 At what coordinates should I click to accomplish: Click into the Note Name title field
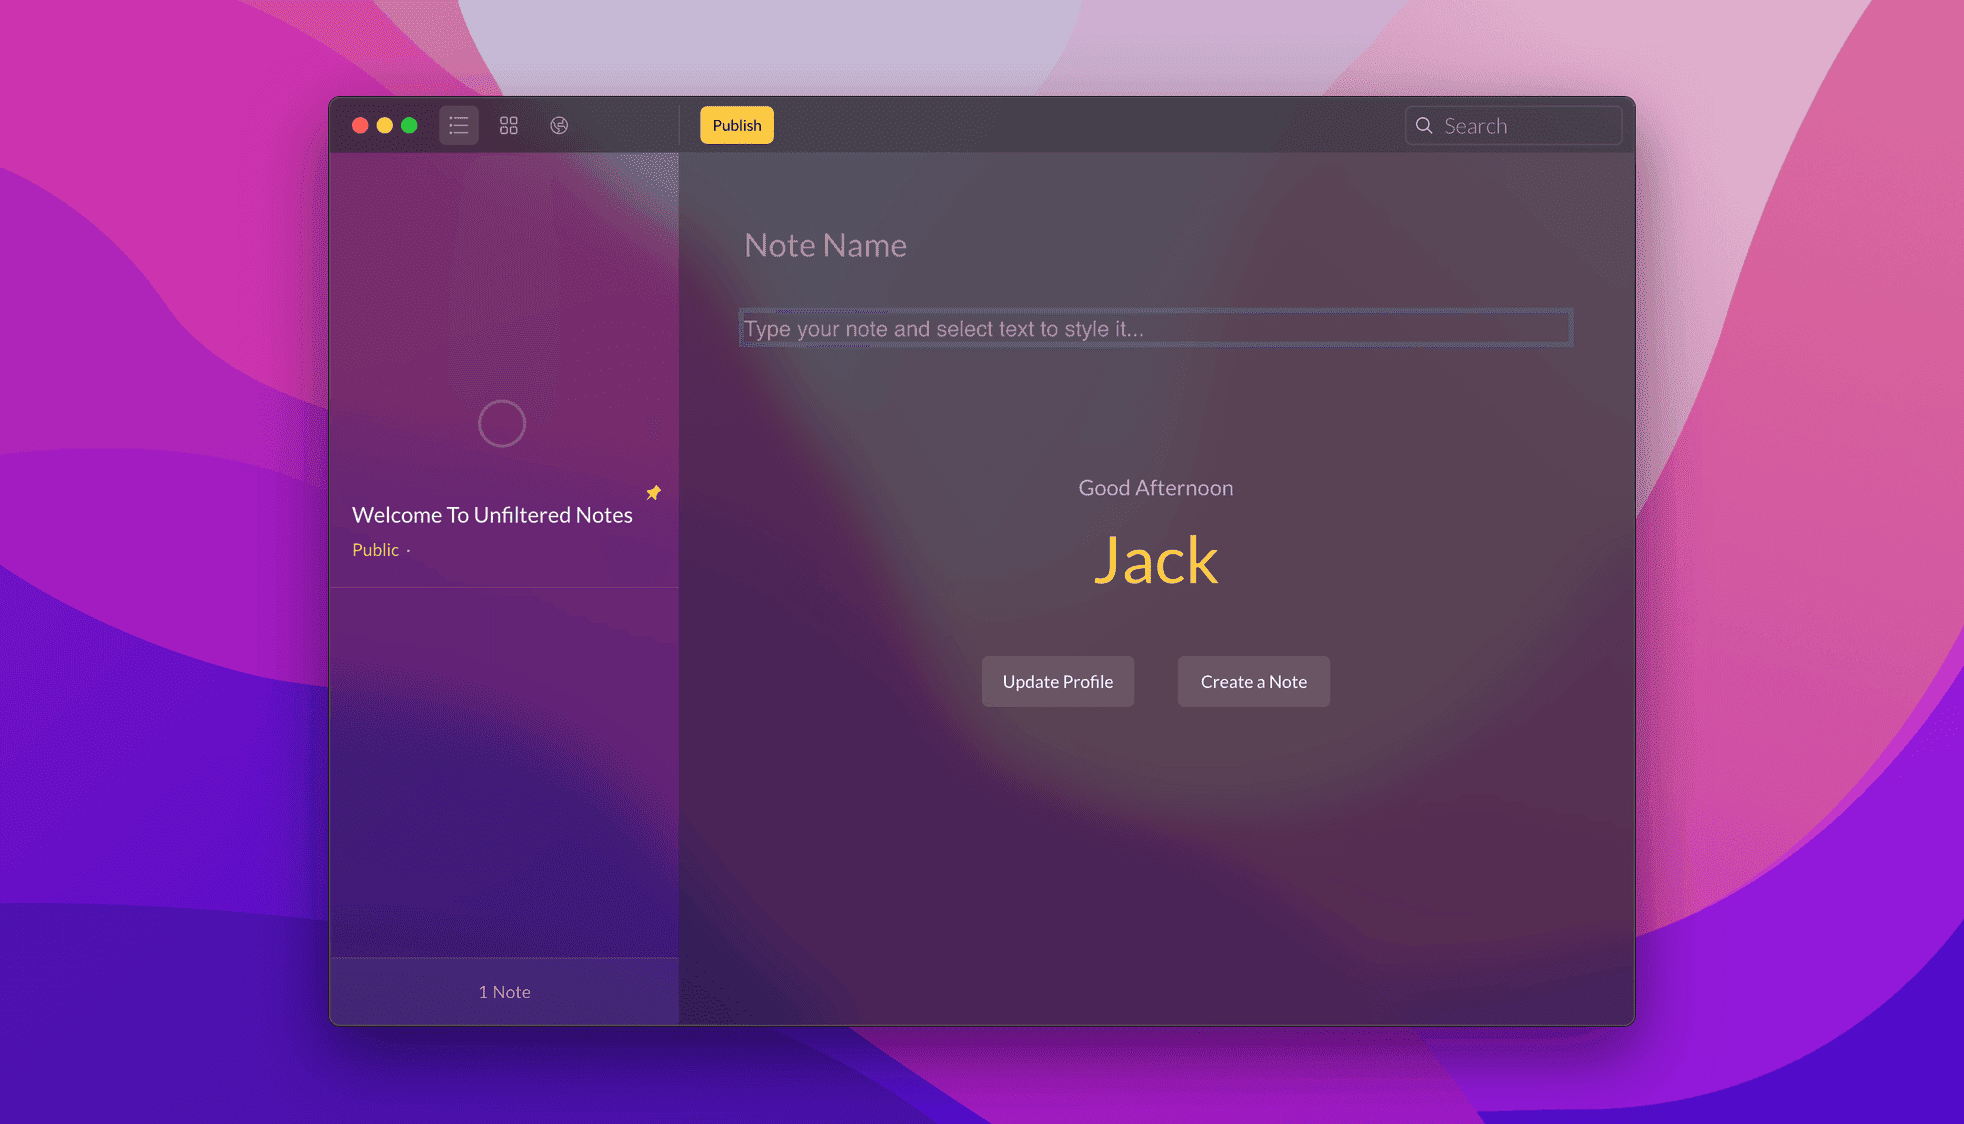click(826, 245)
